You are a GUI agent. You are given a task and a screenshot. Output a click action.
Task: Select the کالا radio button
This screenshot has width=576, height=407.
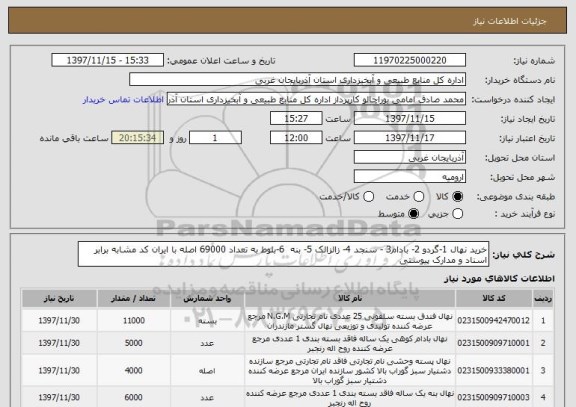[457, 197]
